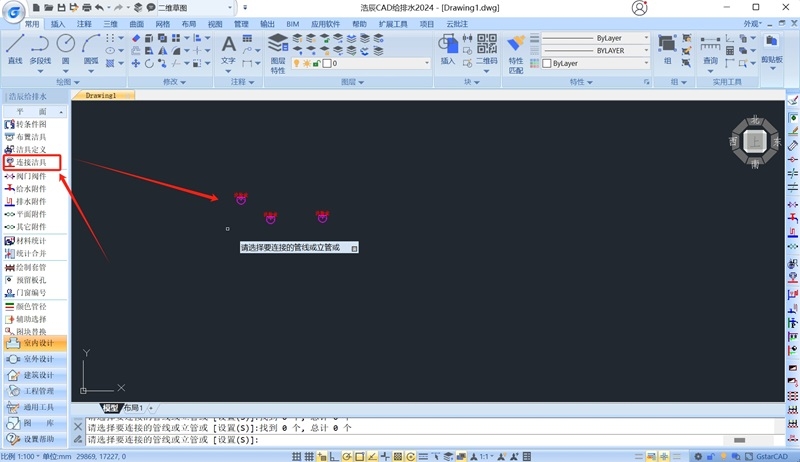This screenshot has width=800, height=462.
Task: Collapse the 平面 sidebar header
Action: [35, 111]
